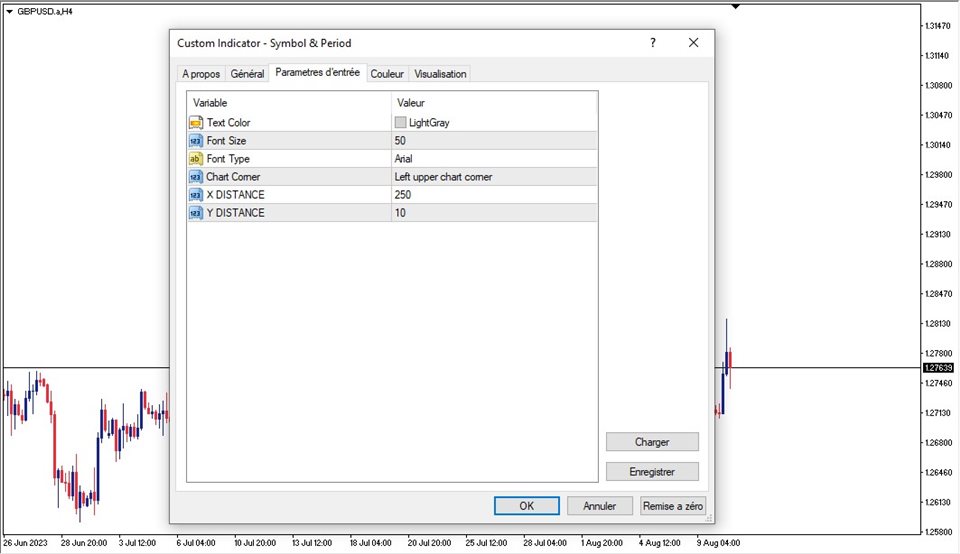The height and width of the screenshot is (554, 960).
Task: Click the Font Type string icon
Action: (195, 159)
